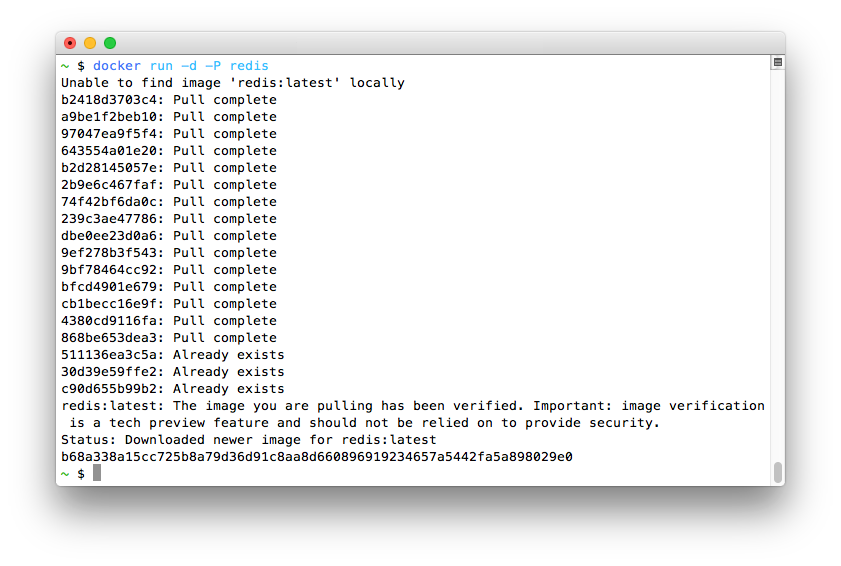Click '511136ea3c5a: Already exists' line
Image resolution: width=841 pixels, height=566 pixels.
click(172, 355)
